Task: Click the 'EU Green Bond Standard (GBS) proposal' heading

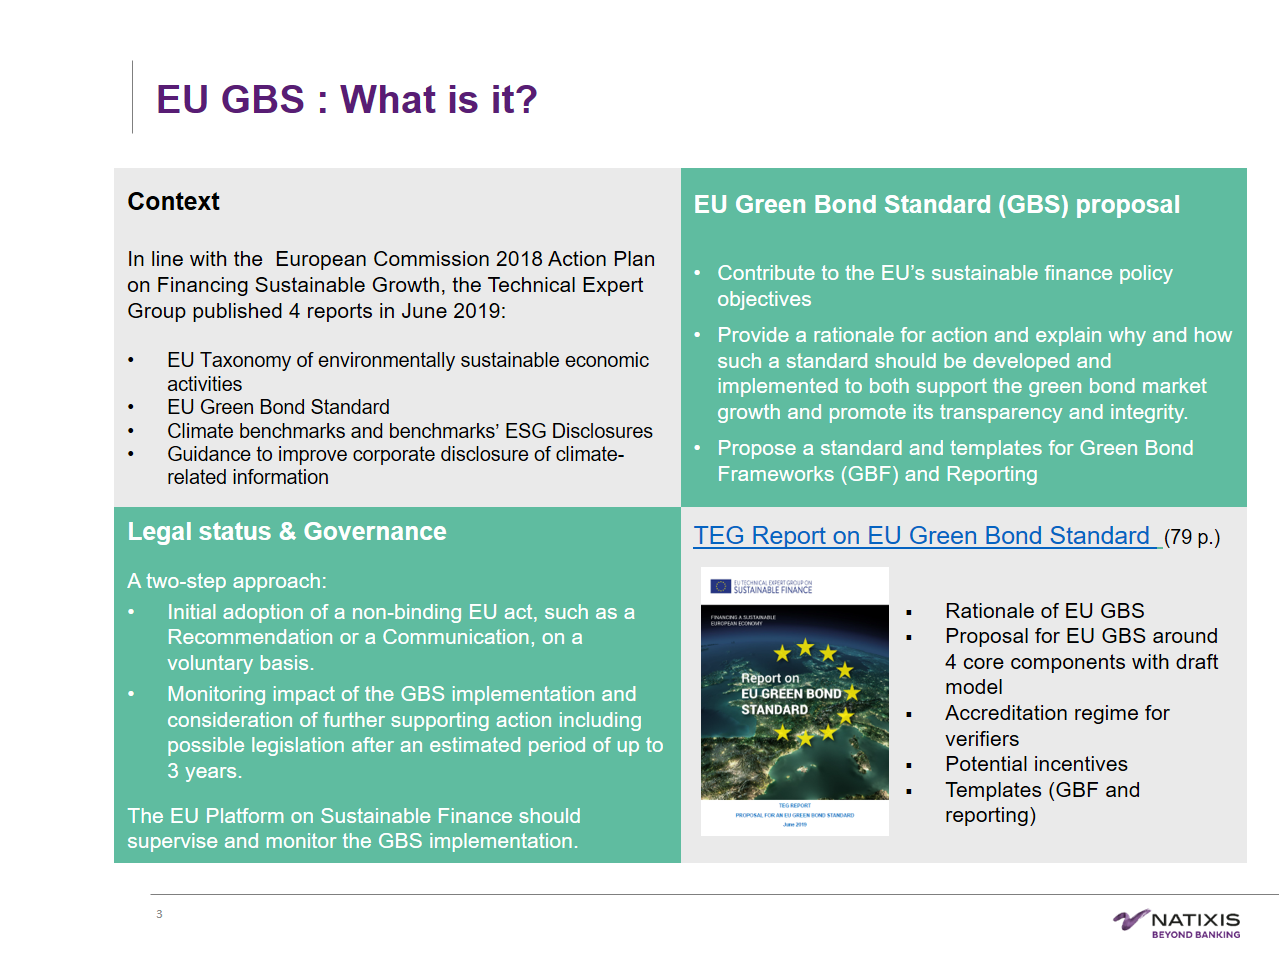Action: pos(936,205)
